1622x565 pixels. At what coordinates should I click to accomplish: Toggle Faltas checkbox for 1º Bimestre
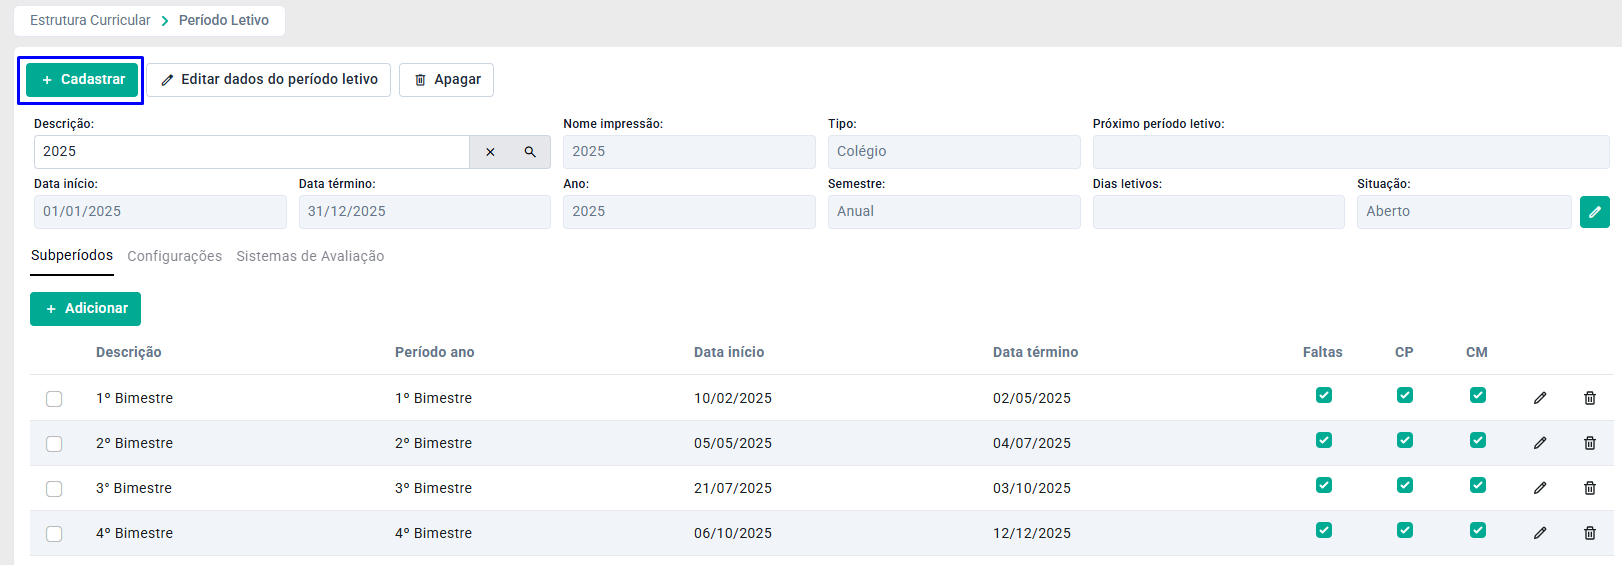(1324, 395)
